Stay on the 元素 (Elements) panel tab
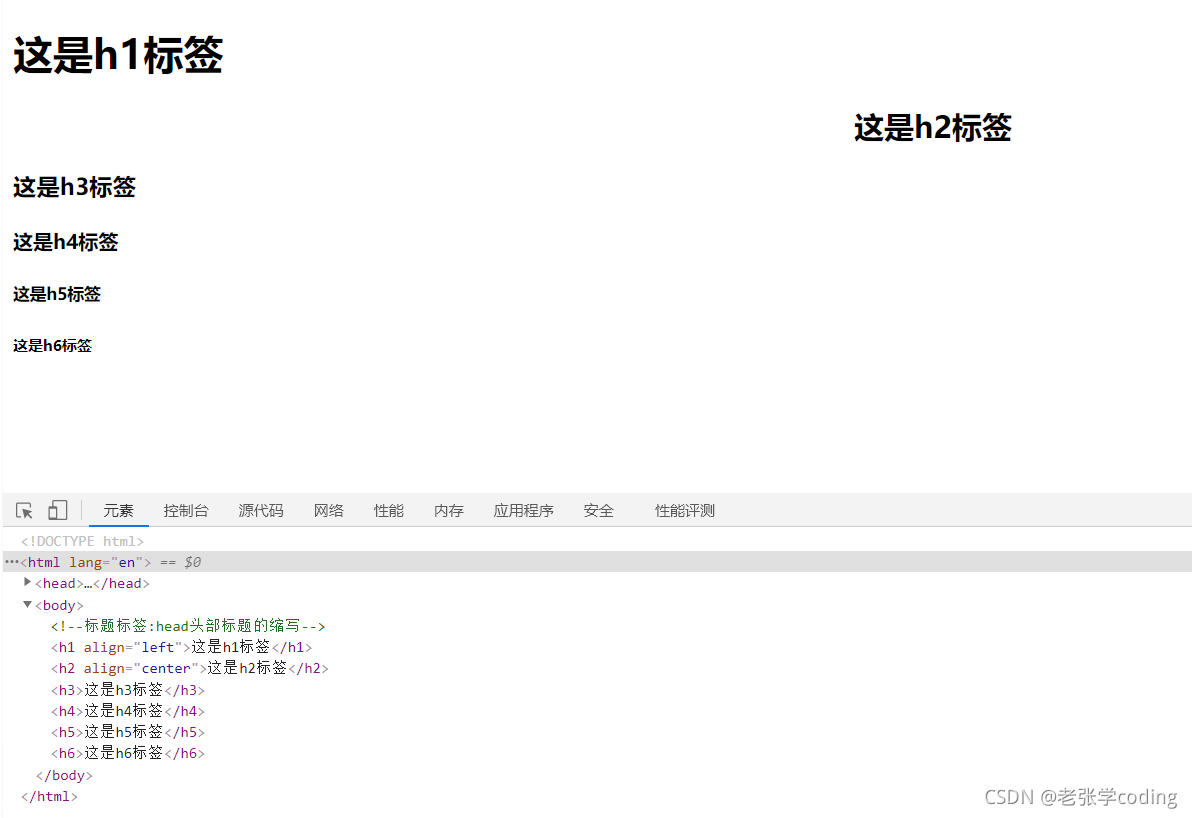The height and width of the screenshot is (818, 1192). tap(119, 510)
